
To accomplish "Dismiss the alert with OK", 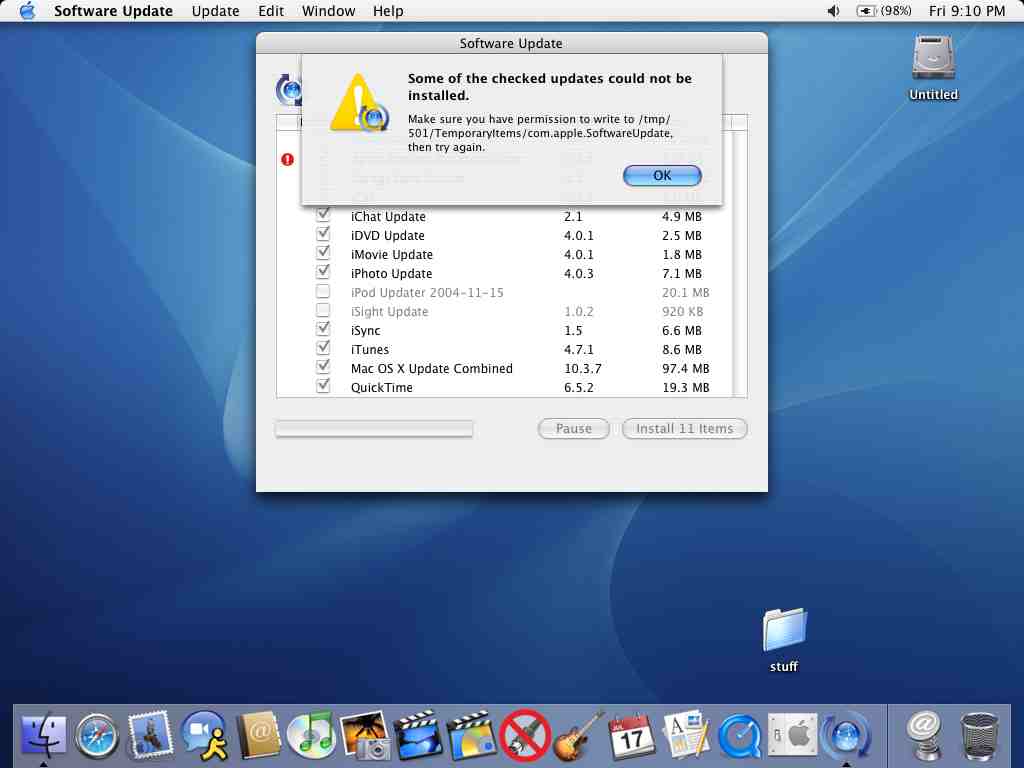I will pos(662,175).
